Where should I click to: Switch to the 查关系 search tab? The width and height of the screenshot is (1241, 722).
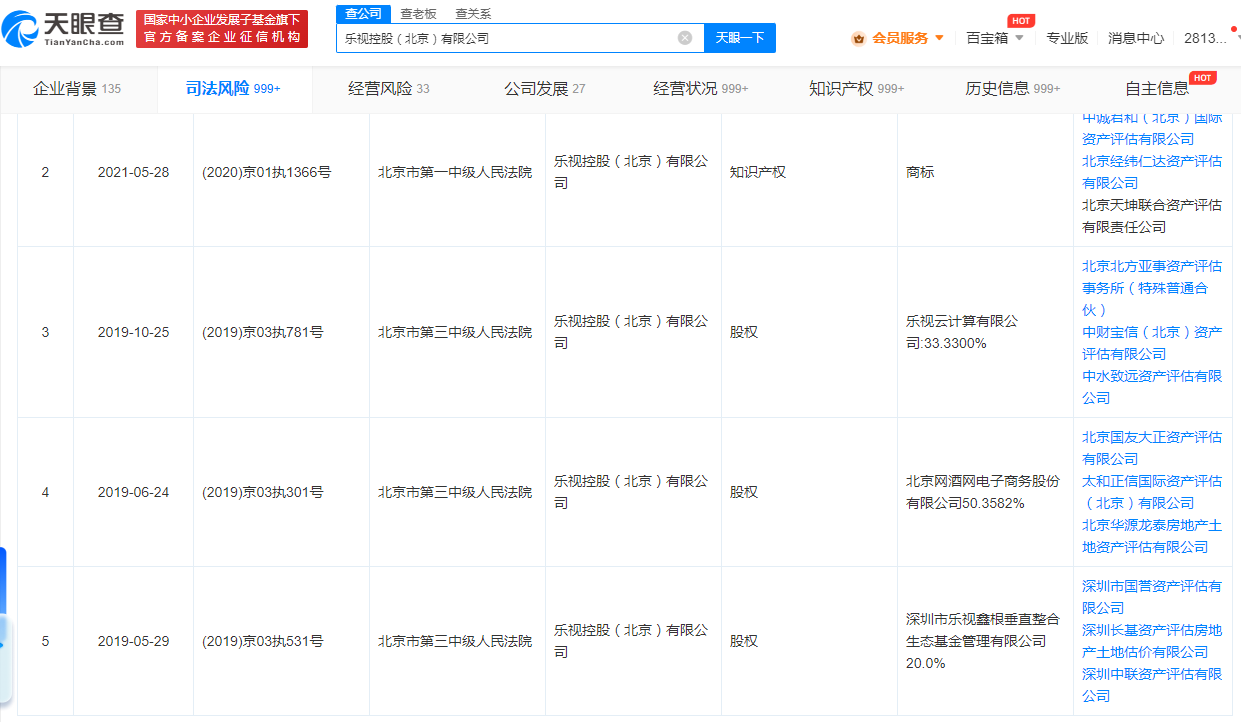pyautogui.click(x=473, y=14)
